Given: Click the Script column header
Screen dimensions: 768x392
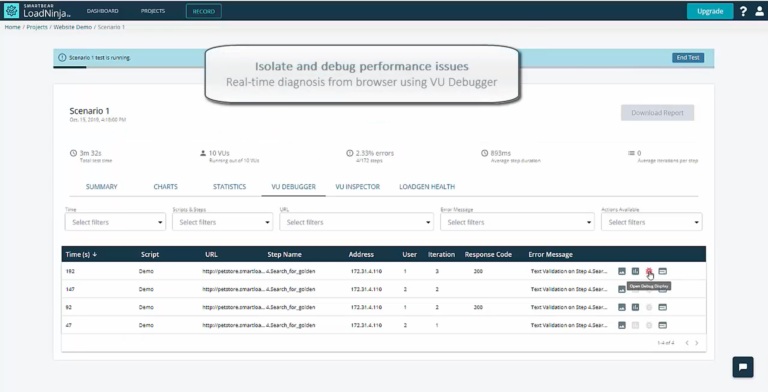Looking at the screenshot, I should (x=150, y=254).
